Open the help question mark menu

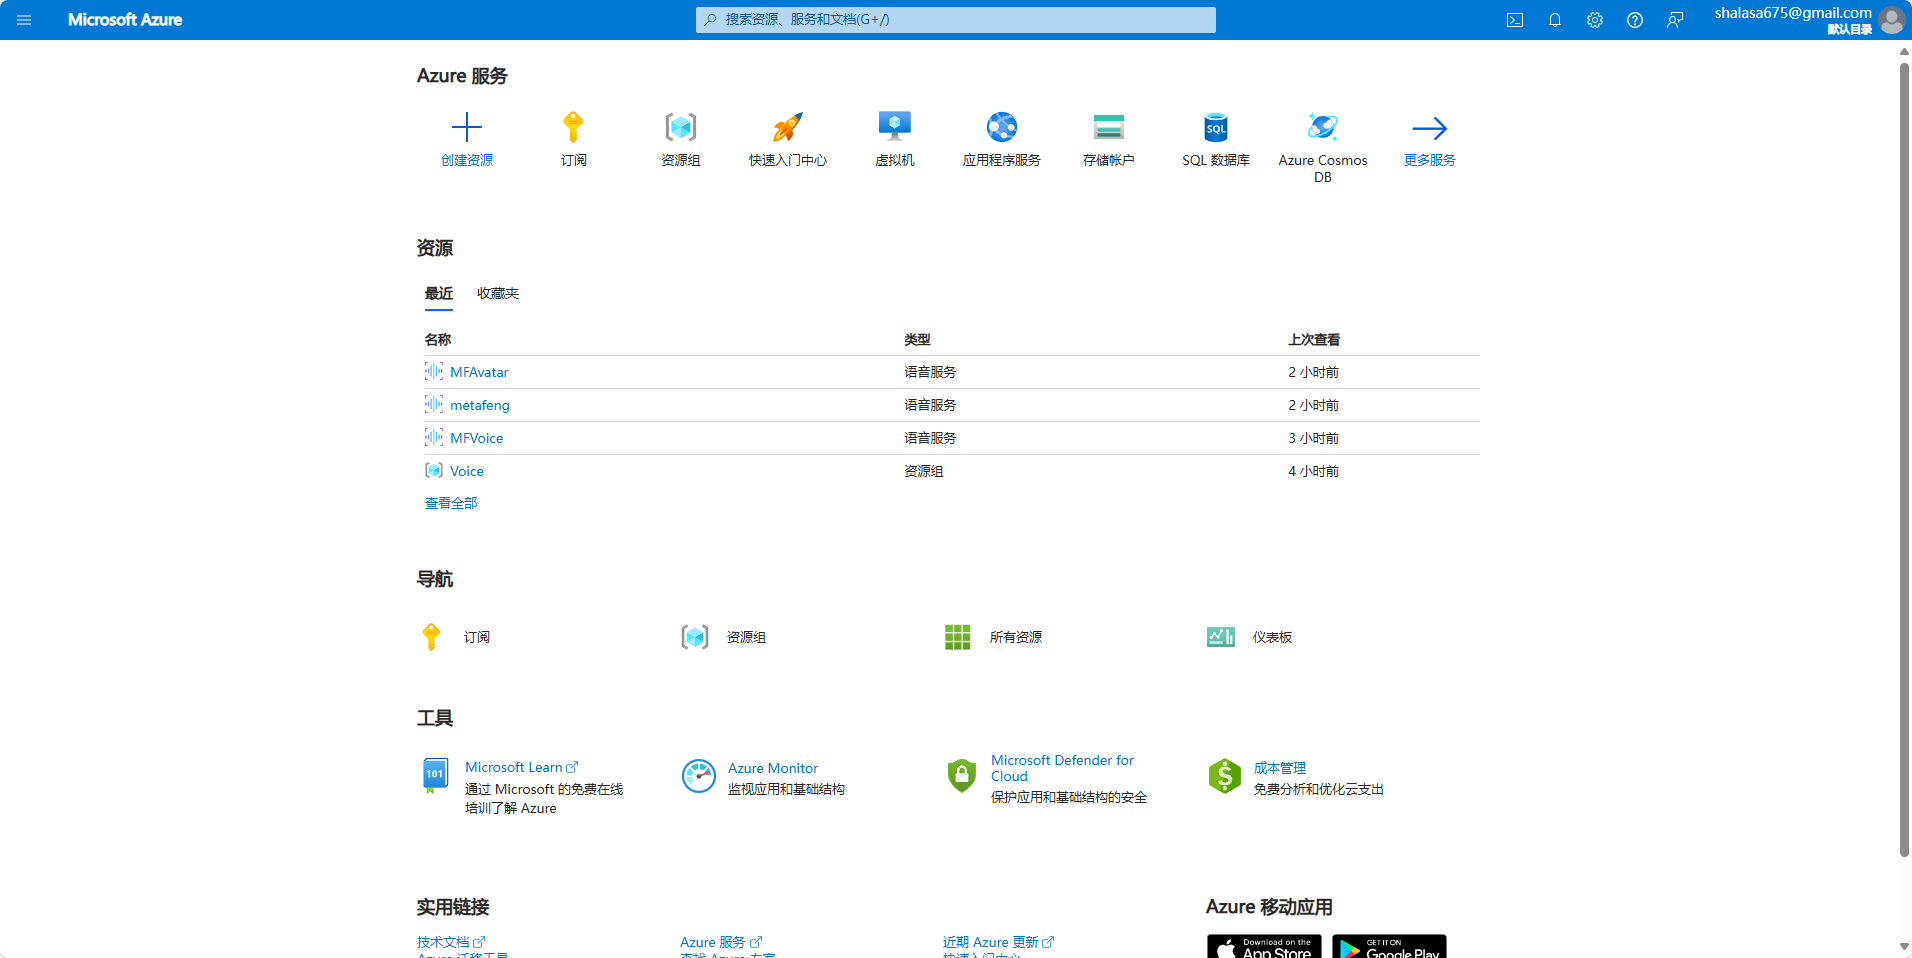click(x=1635, y=20)
